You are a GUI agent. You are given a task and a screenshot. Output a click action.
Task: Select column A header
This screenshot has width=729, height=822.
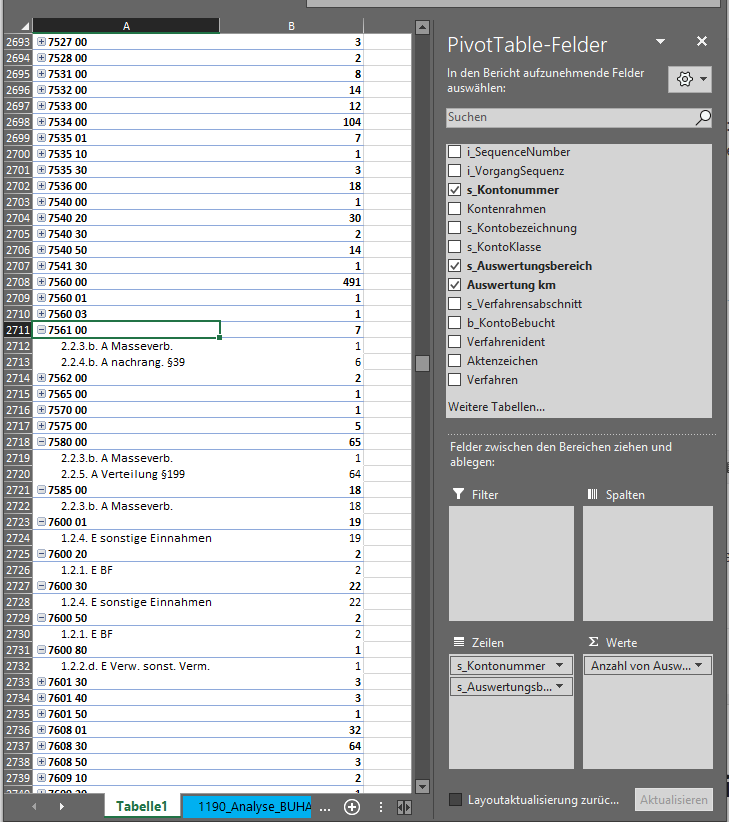pos(126,26)
